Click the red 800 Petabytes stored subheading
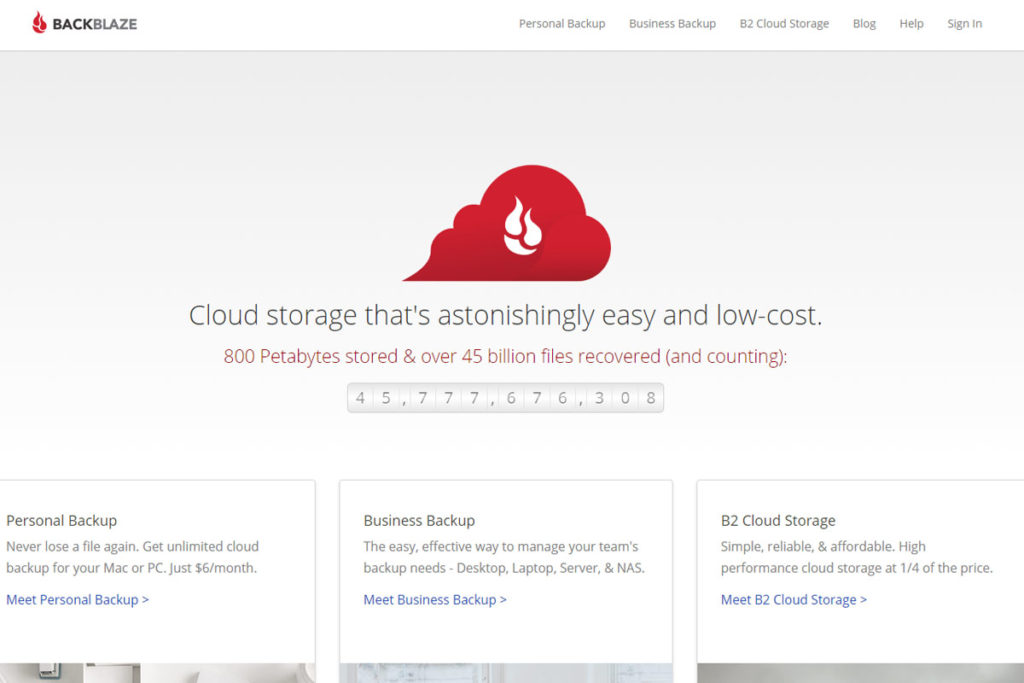The height and width of the screenshot is (683, 1024). click(x=505, y=356)
